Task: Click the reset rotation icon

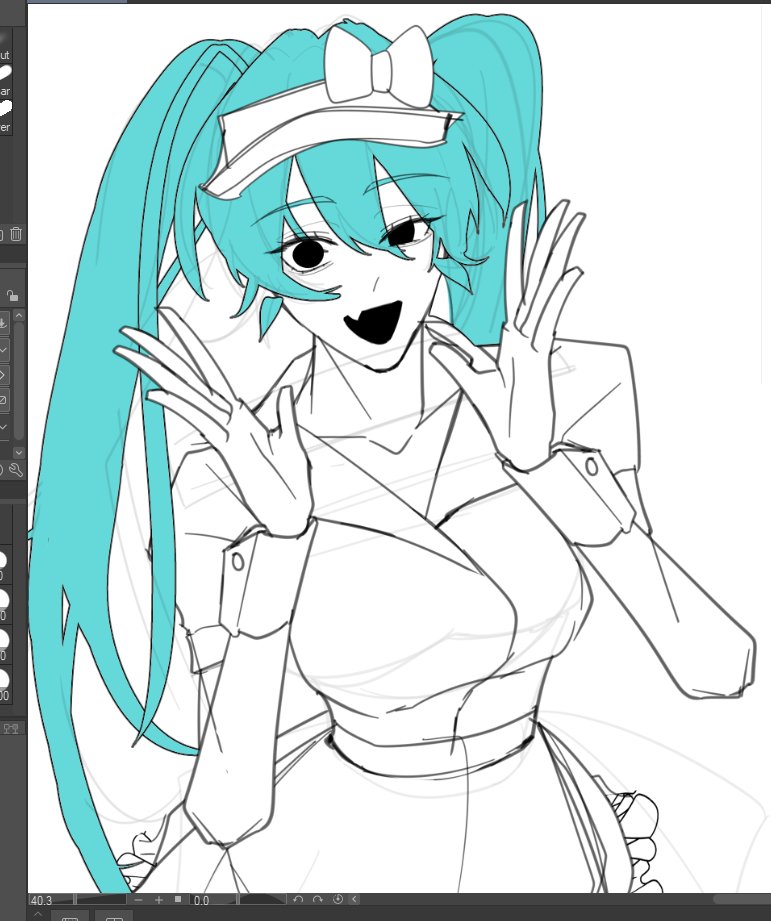Action: coord(338,899)
